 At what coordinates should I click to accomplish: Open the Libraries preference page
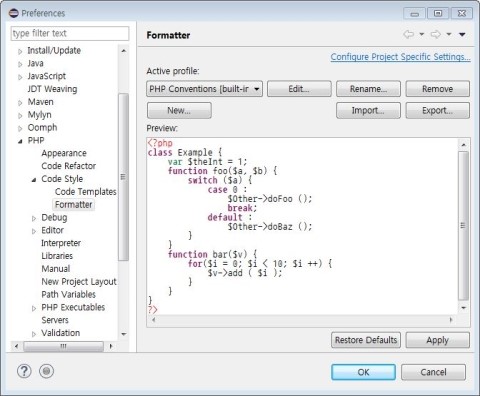(57, 256)
